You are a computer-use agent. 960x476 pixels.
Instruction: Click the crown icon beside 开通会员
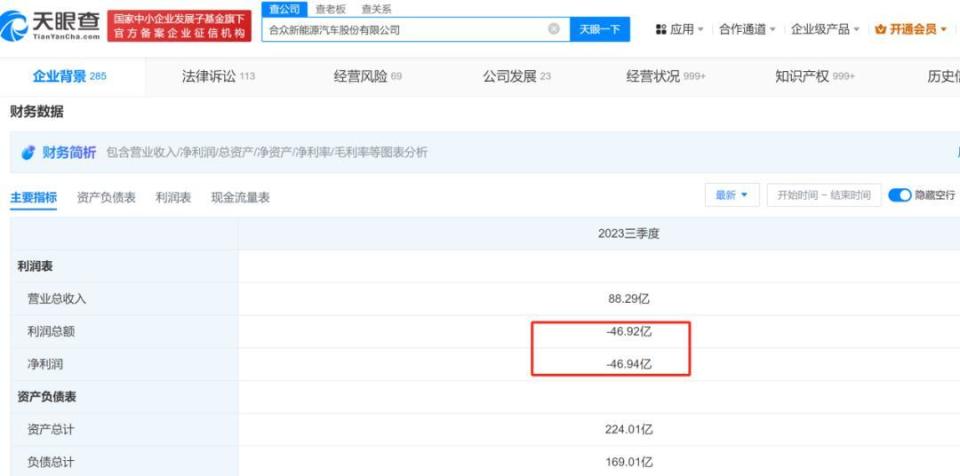point(880,29)
